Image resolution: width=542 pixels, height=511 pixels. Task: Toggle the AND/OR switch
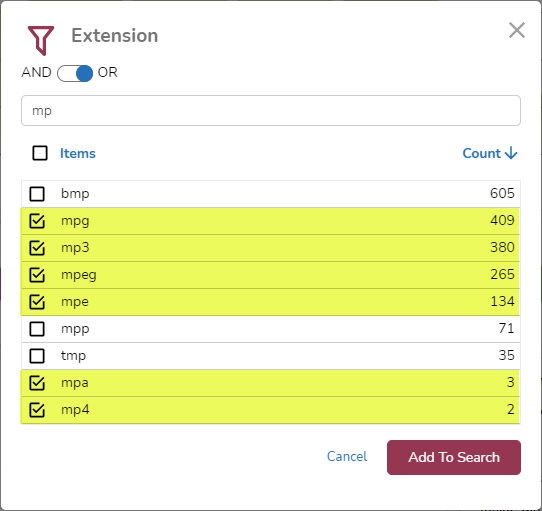click(x=75, y=73)
